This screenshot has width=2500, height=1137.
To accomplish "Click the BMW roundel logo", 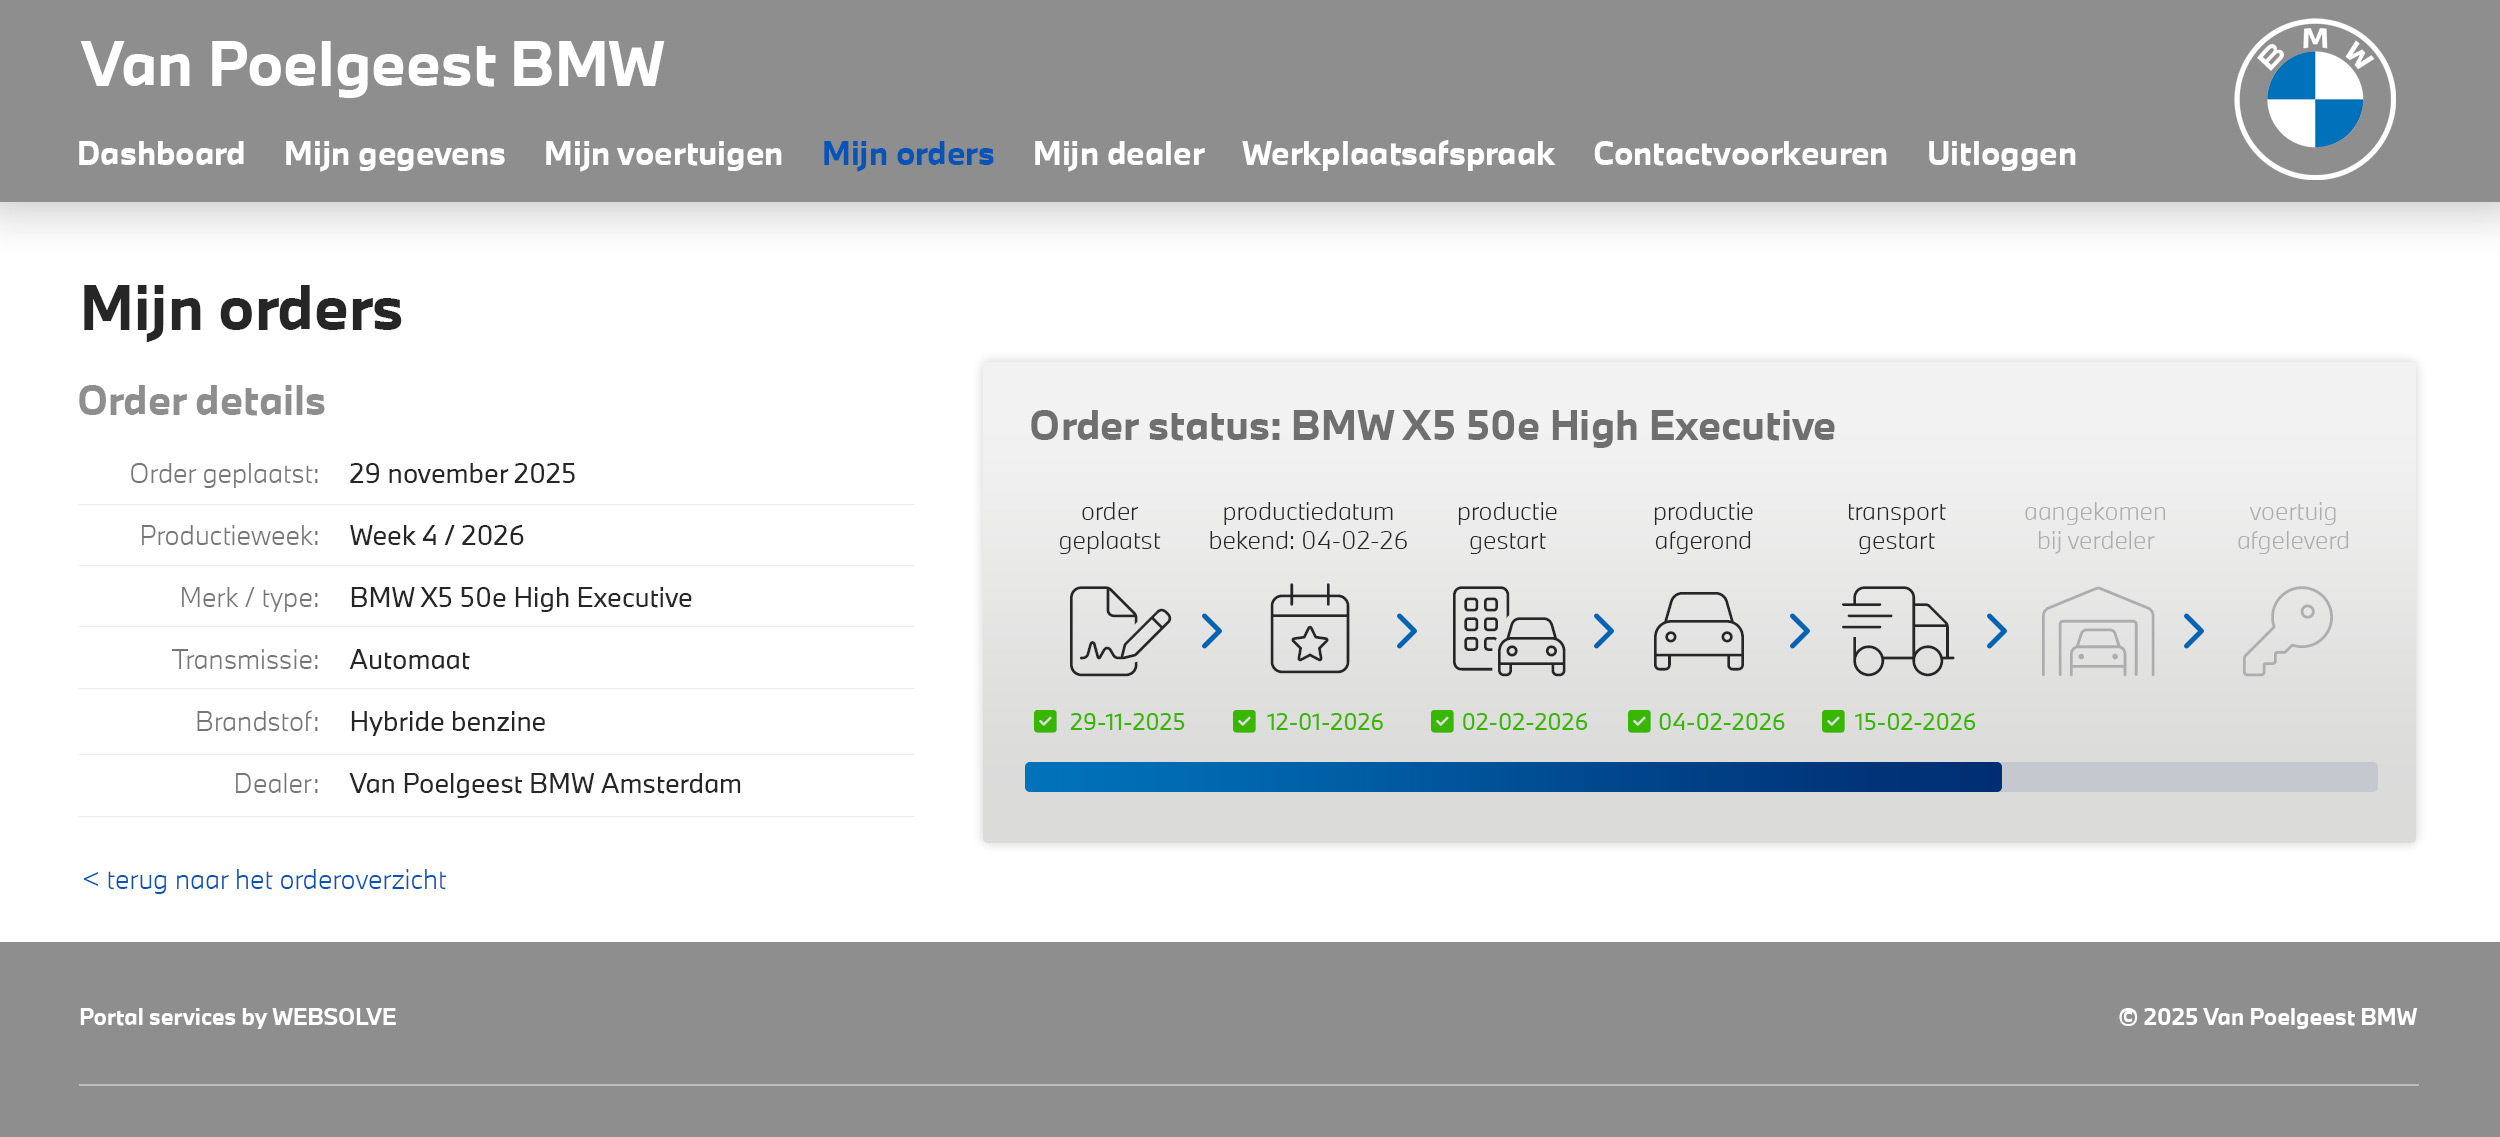I will point(2314,99).
